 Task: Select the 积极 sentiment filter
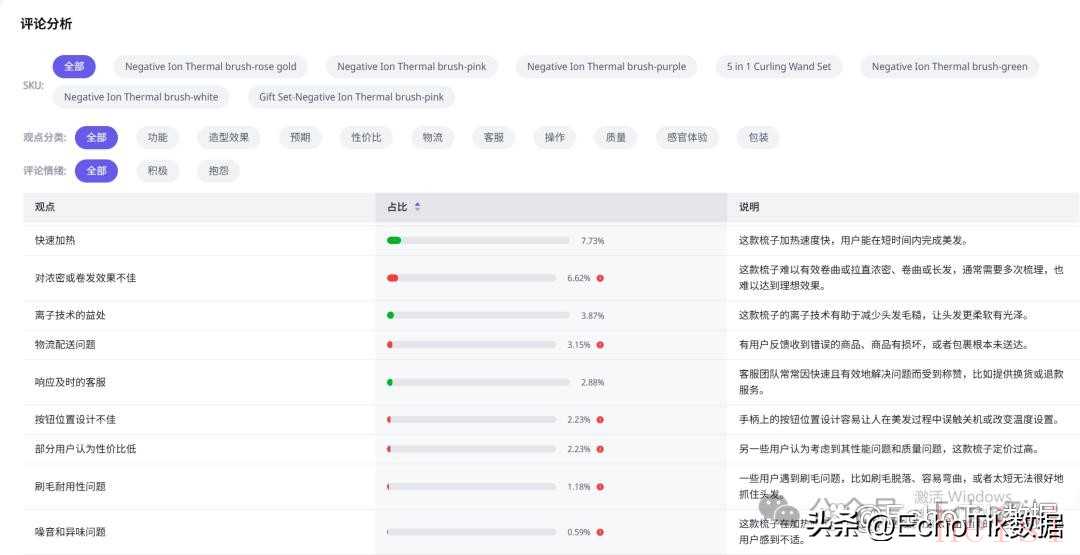pos(158,171)
